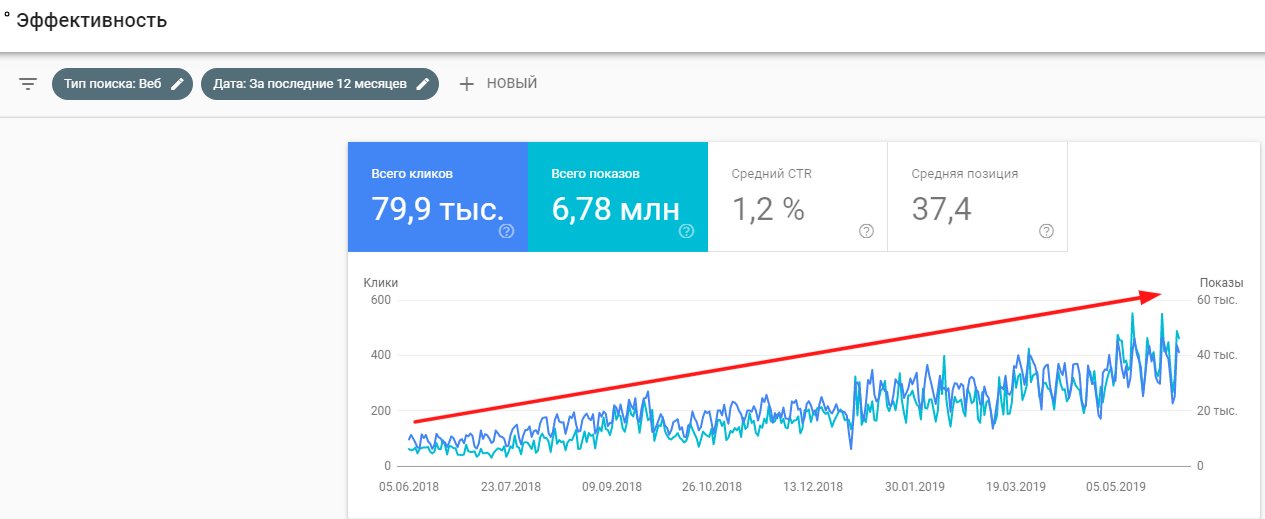Image resolution: width=1265 pixels, height=519 pixels.
Task: Click the Клики axis label
Action: click(380, 283)
